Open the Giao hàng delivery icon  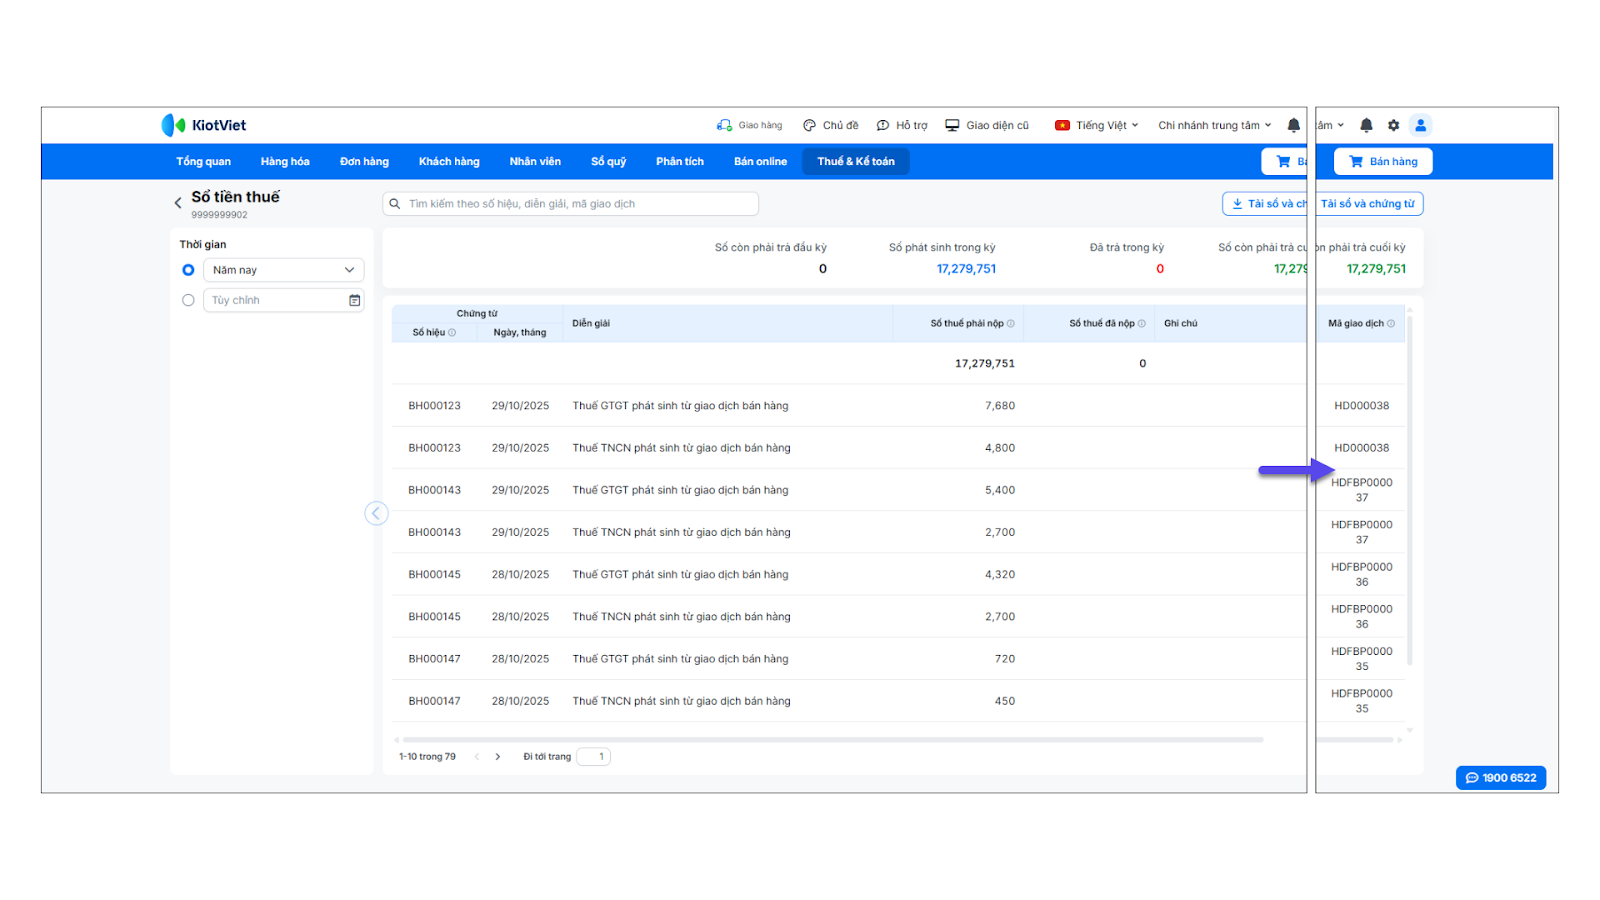coord(724,125)
